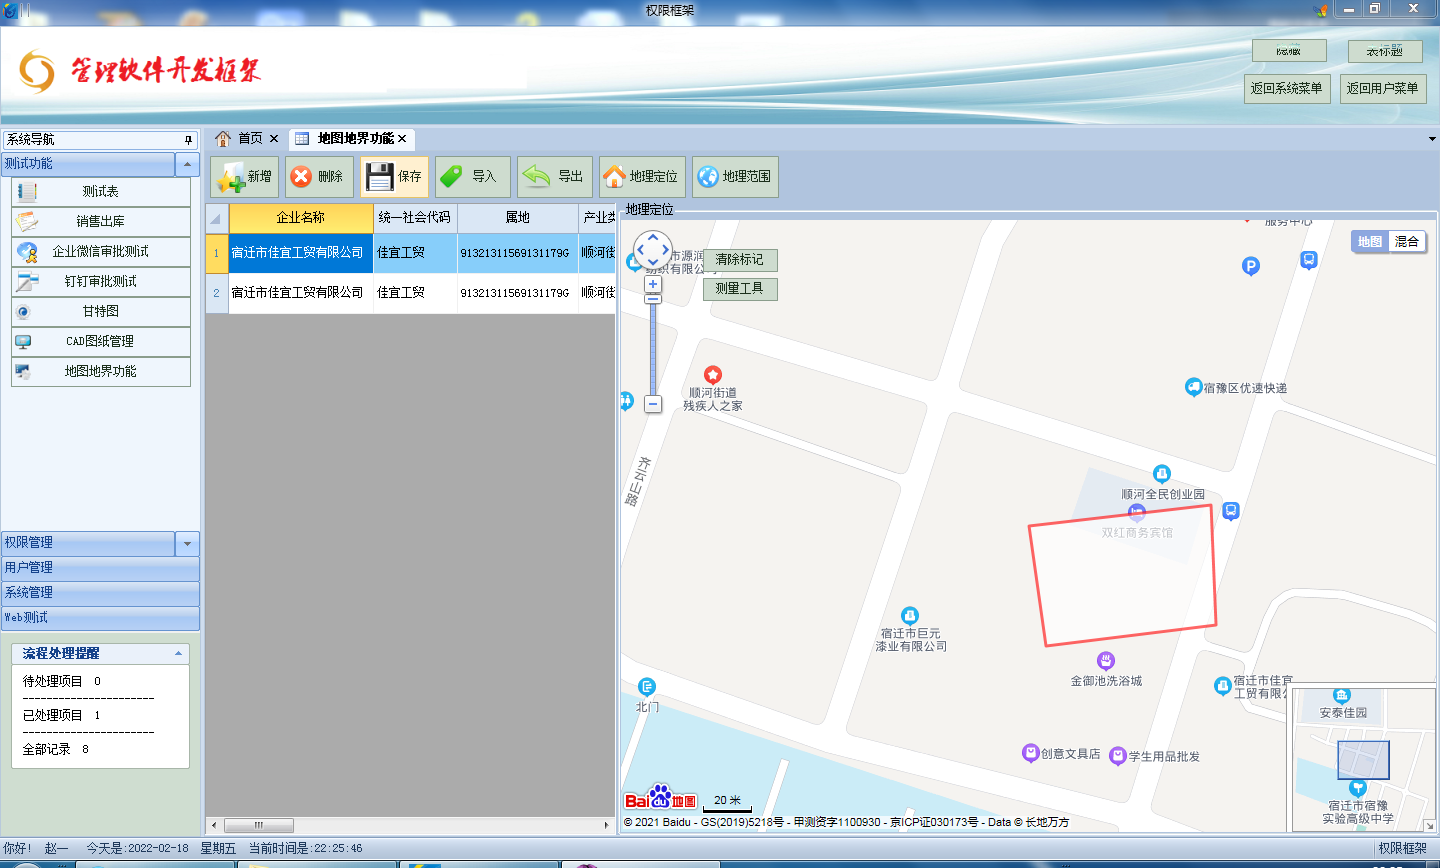This screenshot has width=1440, height=868.
Task: Click the 甘特图 icon
Action: (x=24, y=312)
